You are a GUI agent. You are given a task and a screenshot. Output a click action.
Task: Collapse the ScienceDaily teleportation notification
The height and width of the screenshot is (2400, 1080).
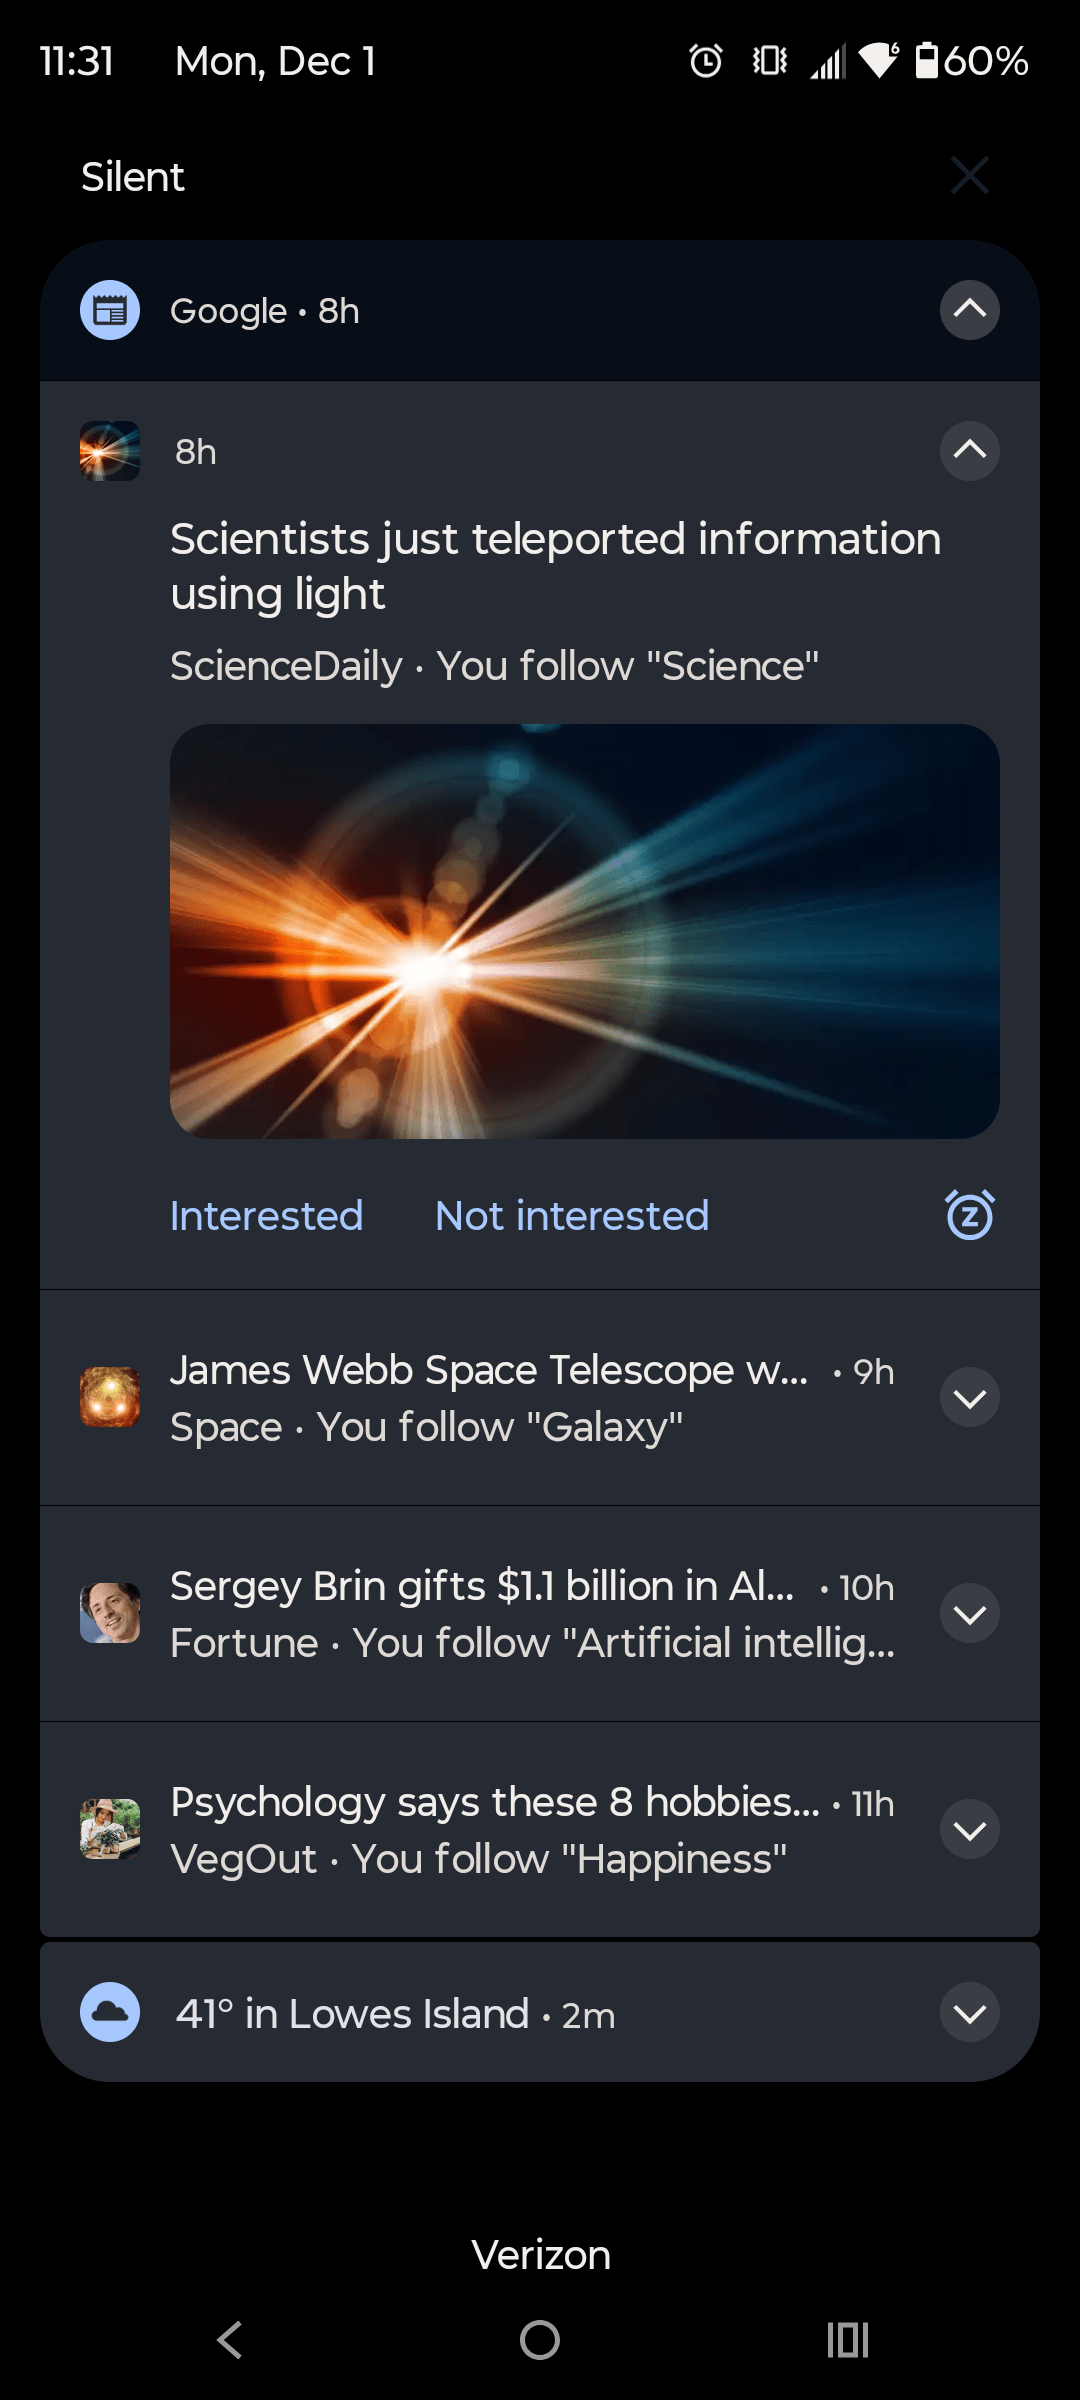(969, 451)
